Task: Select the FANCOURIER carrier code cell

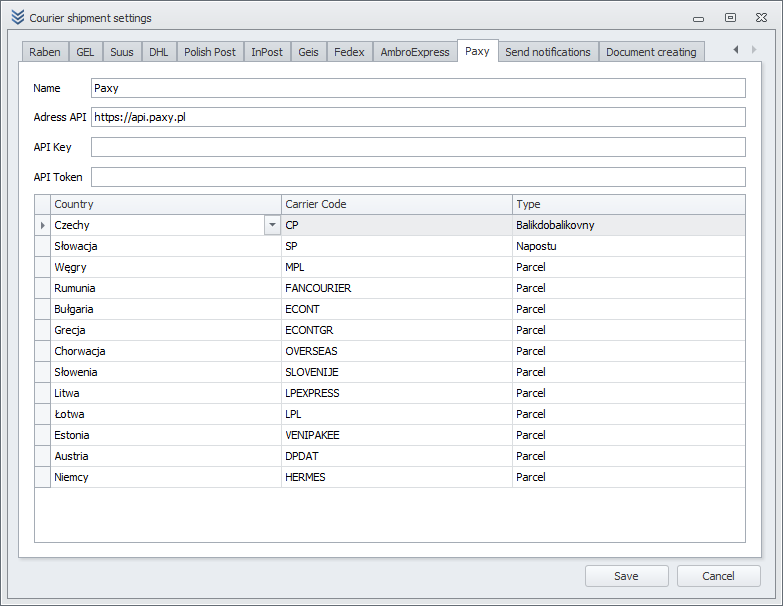Action: tap(397, 288)
